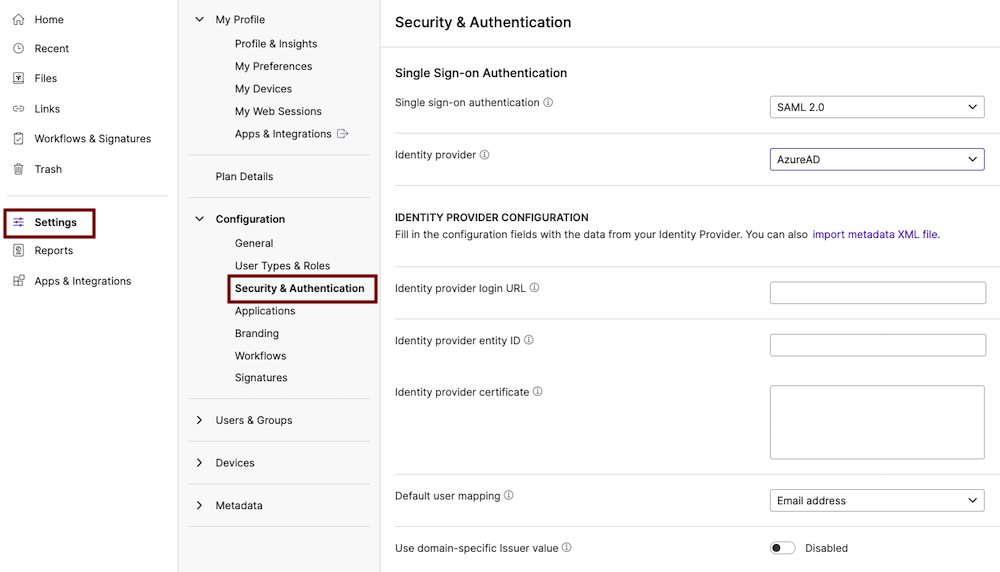1000x572 pixels.
Task: Click the Trash bin icon
Action: click(x=18, y=169)
